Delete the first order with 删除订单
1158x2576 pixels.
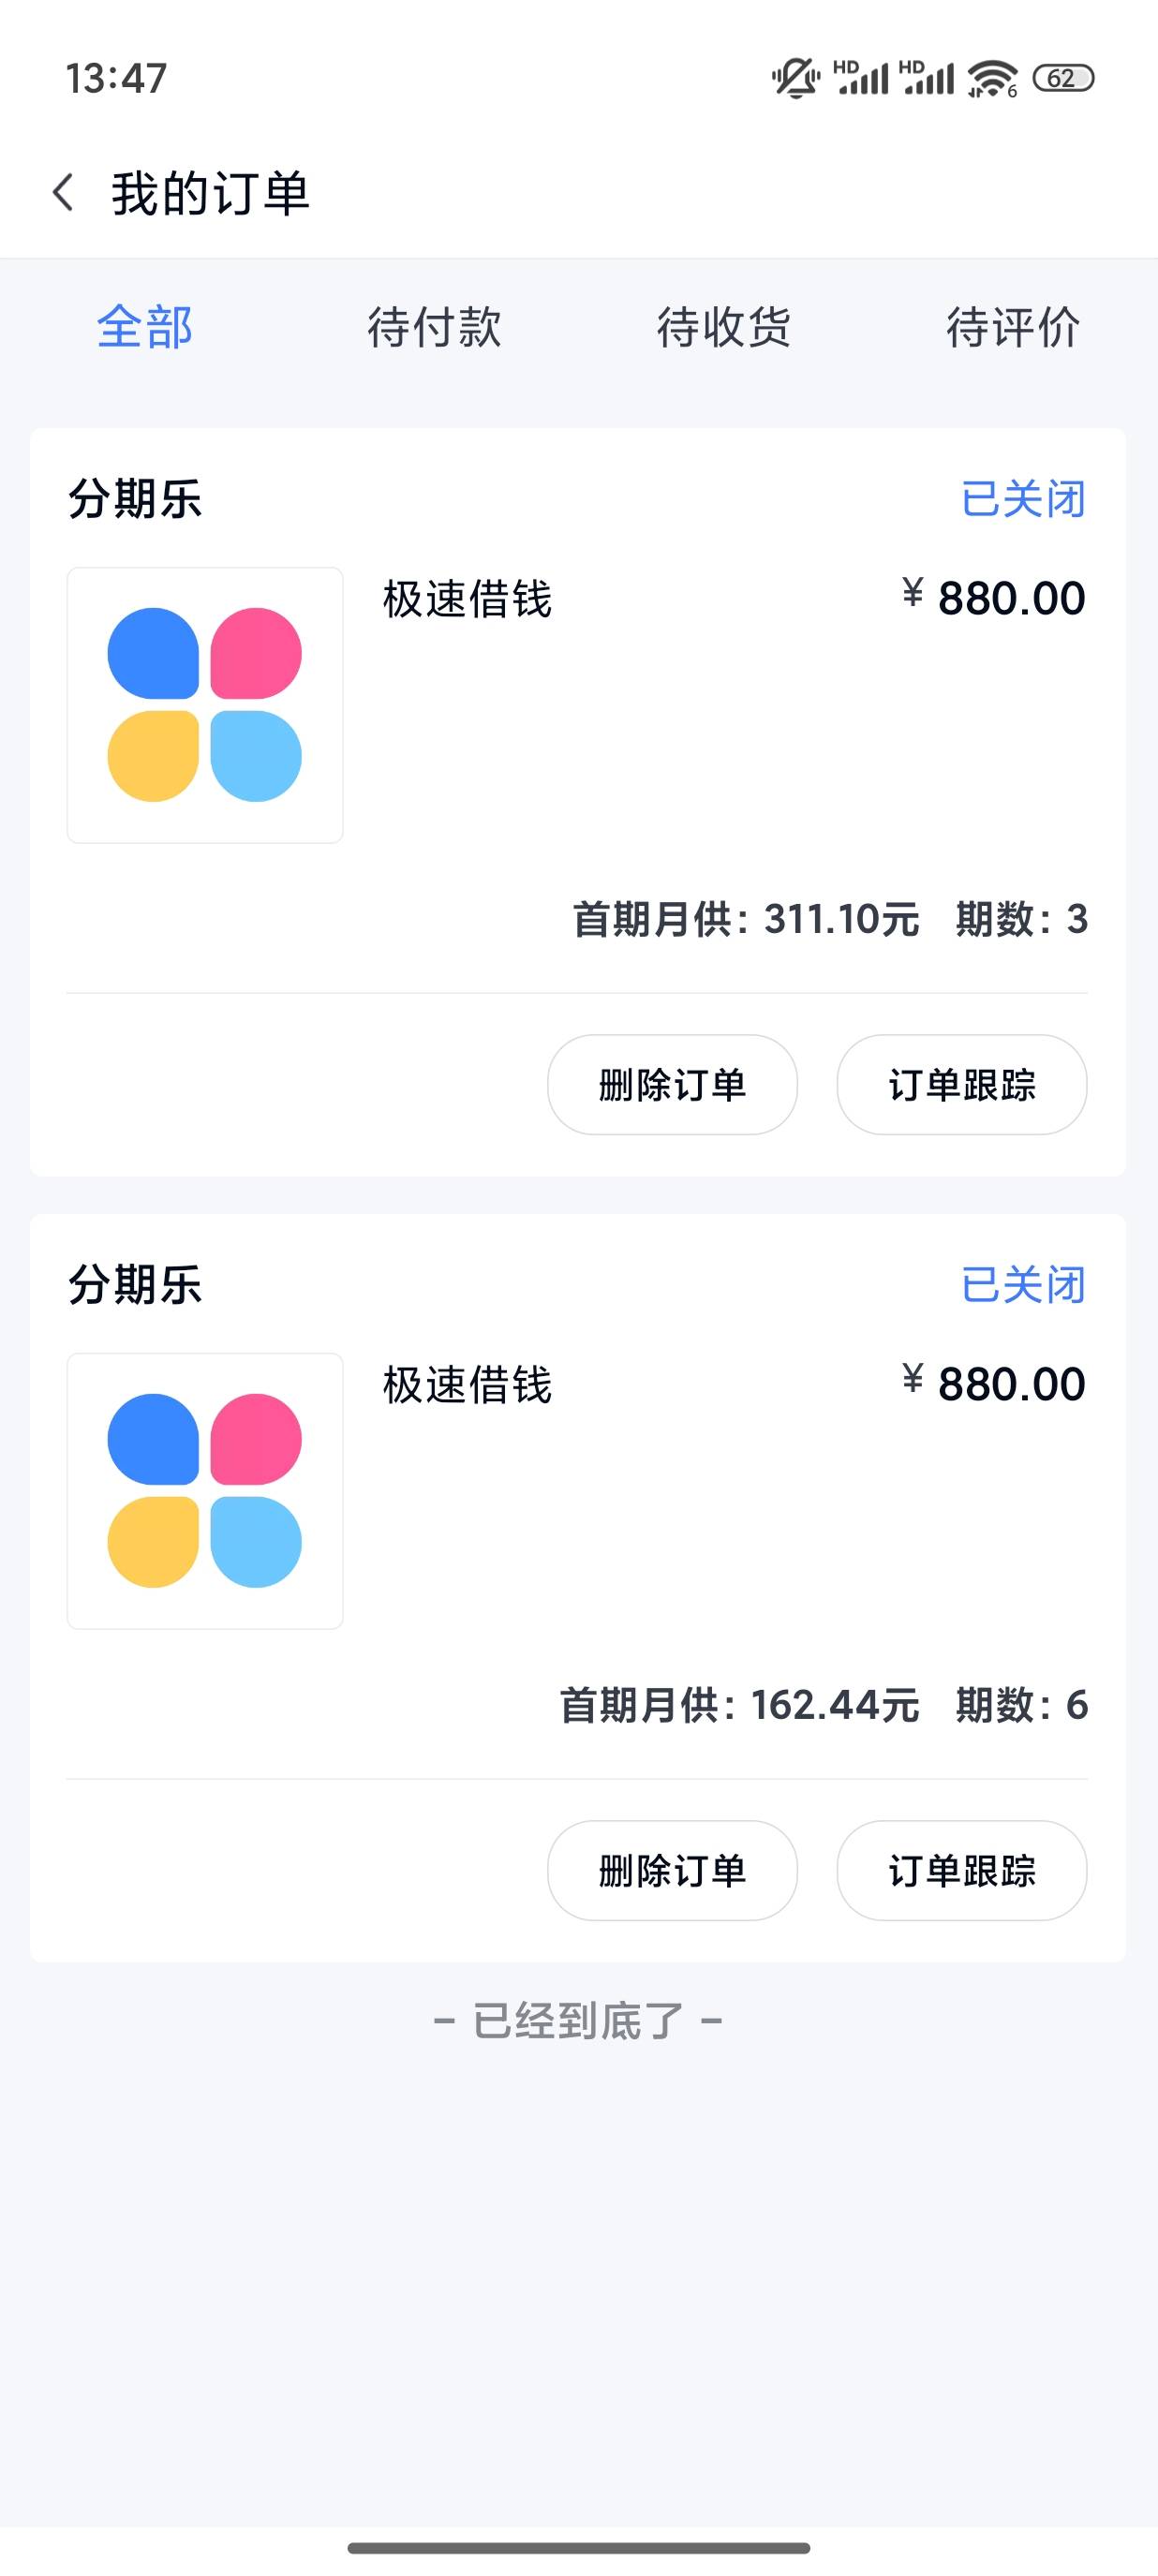[x=672, y=1085]
